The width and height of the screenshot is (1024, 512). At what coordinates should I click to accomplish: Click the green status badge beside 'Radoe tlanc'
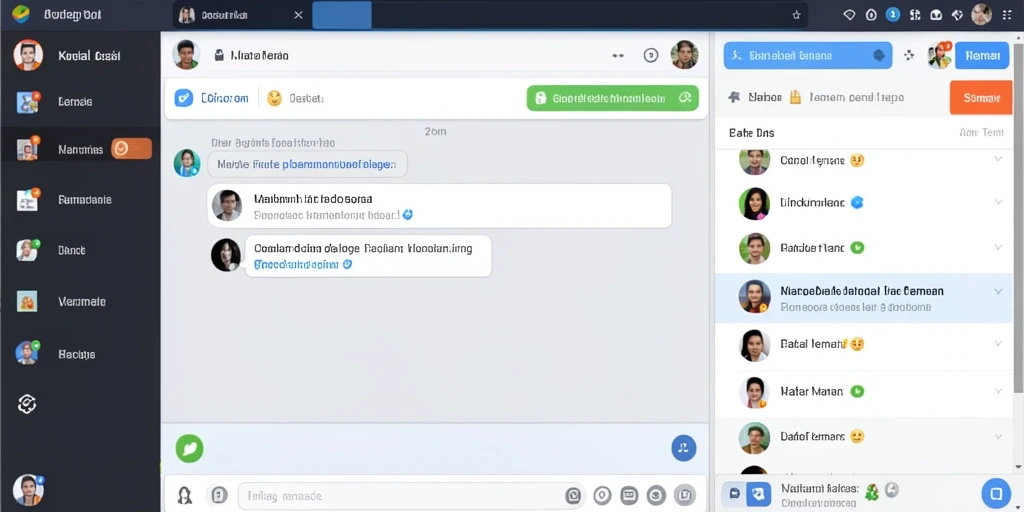[858, 248]
